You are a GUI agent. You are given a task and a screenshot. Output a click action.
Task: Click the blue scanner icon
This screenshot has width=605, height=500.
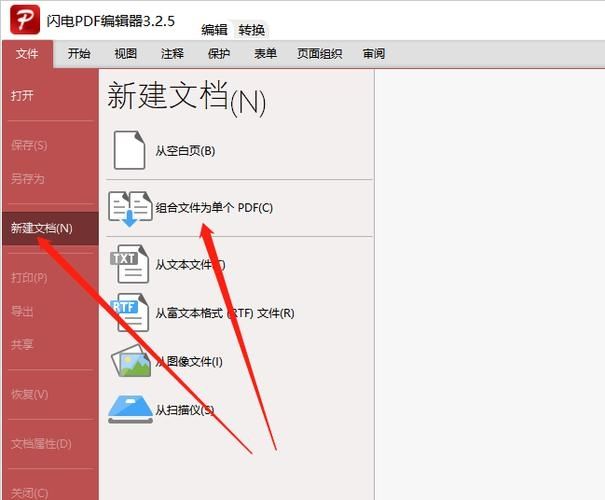(x=130, y=409)
